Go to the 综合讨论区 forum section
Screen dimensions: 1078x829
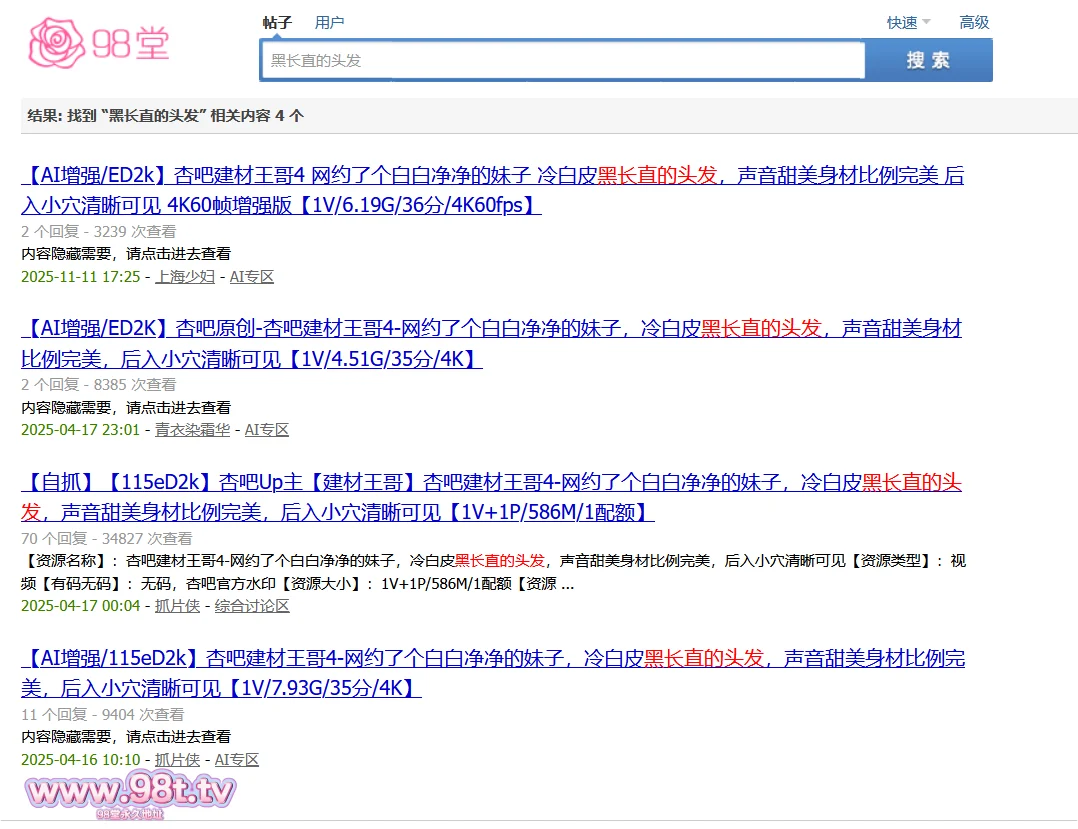click(252, 606)
